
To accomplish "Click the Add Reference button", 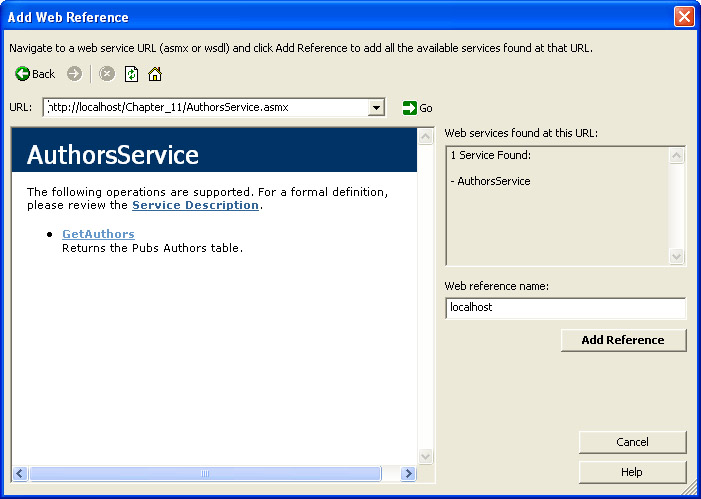I will point(623,340).
